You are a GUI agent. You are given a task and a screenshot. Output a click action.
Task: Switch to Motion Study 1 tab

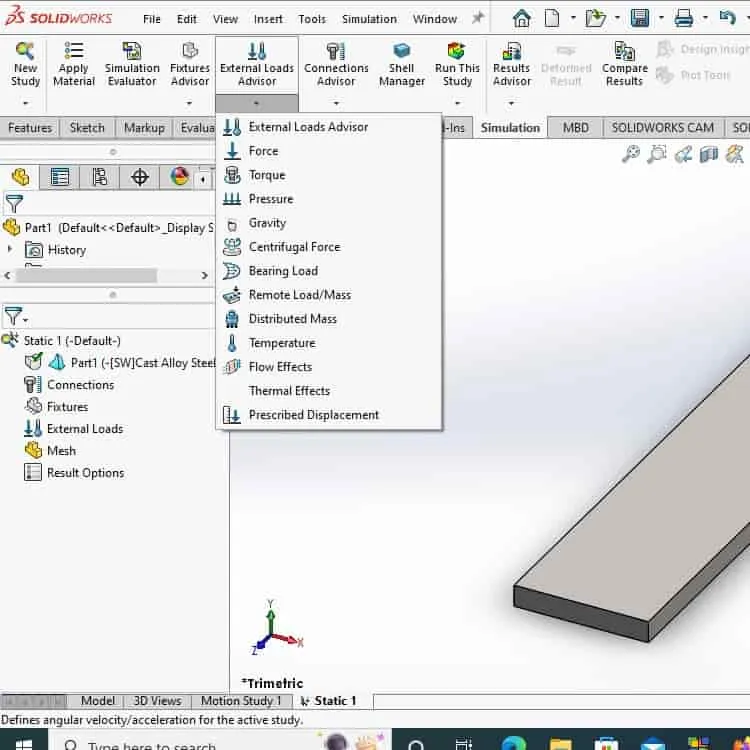241,701
